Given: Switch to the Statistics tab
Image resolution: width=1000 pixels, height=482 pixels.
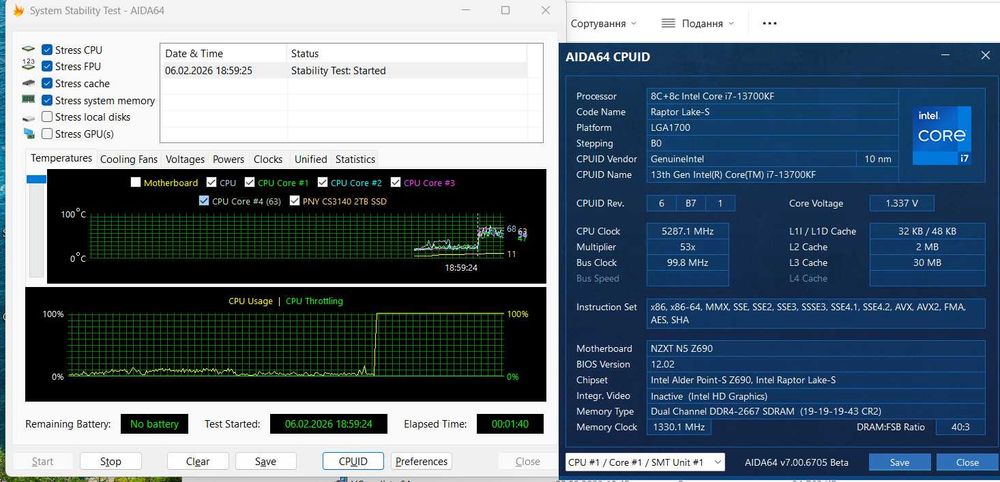Looking at the screenshot, I should 355,159.
